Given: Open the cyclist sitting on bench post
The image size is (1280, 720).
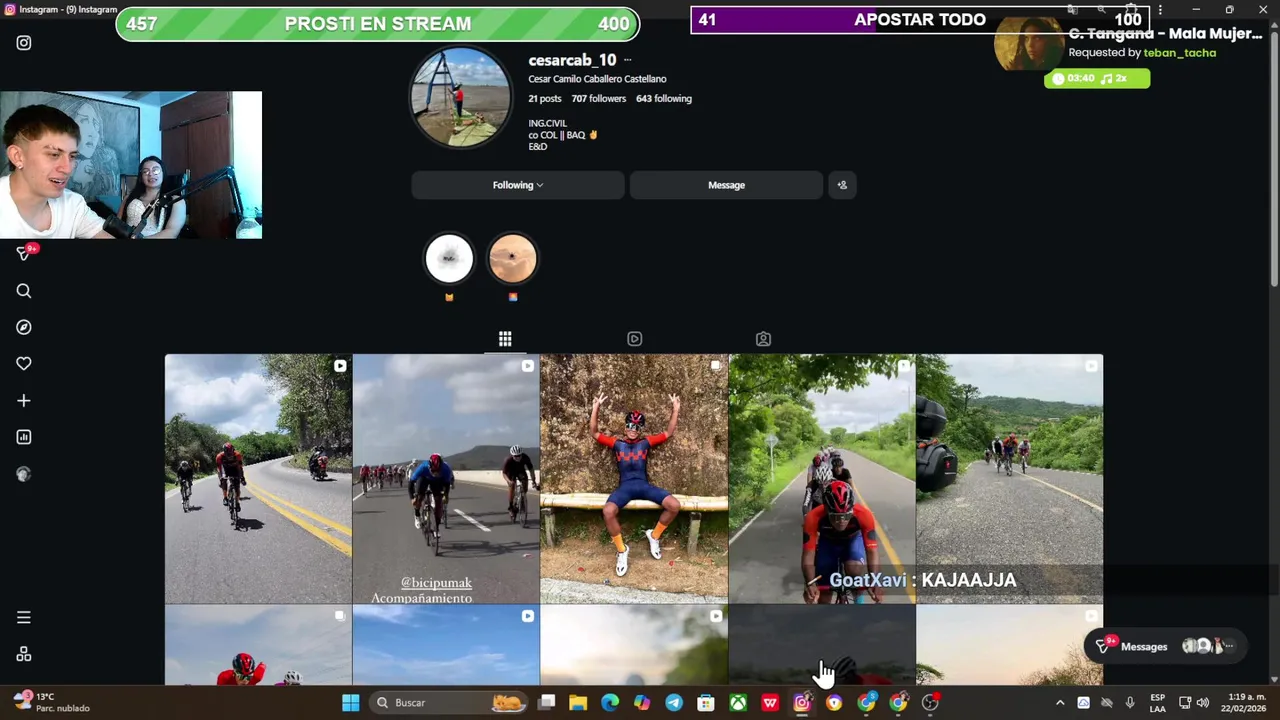Looking at the screenshot, I should [x=634, y=479].
